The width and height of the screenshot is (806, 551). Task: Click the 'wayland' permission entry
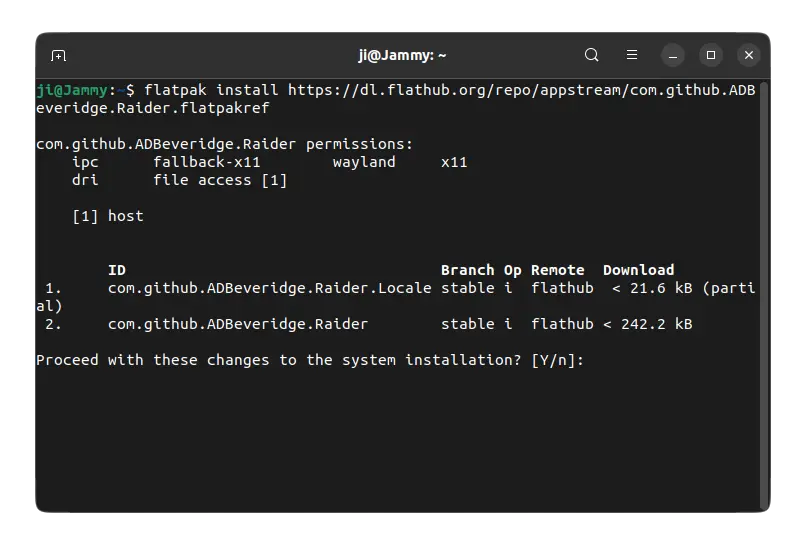(x=364, y=162)
